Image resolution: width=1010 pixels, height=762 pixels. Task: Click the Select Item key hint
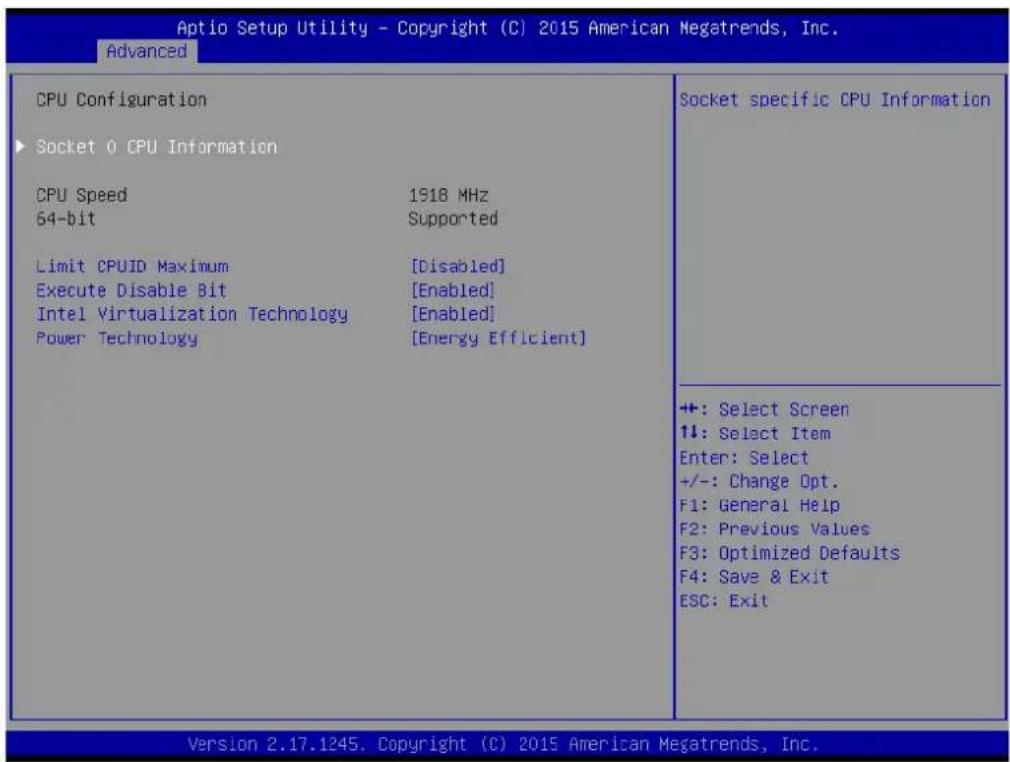(755, 433)
